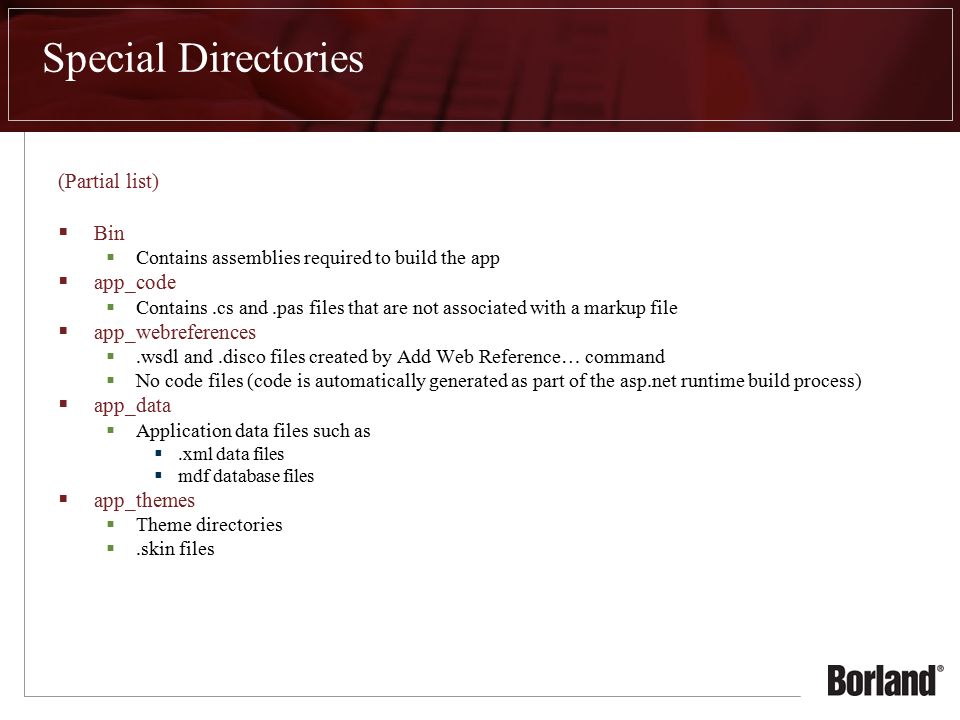
Task: Click the 'No code files' line
Action: (498, 381)
